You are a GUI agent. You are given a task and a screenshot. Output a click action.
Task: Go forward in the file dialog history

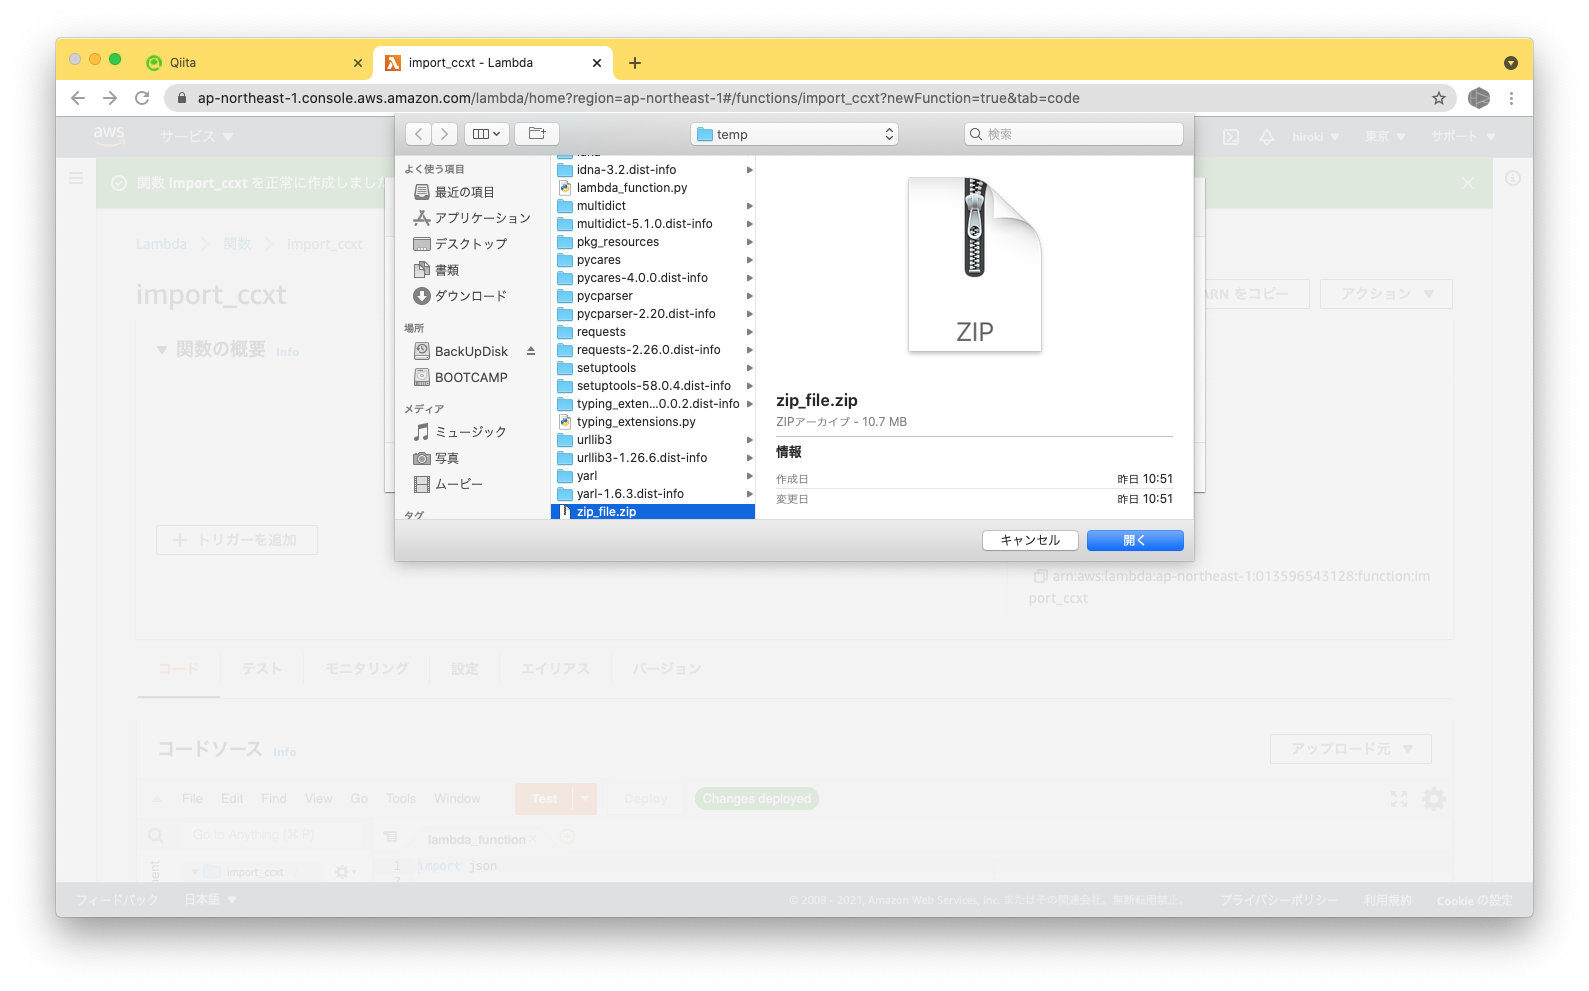point(445,134)
